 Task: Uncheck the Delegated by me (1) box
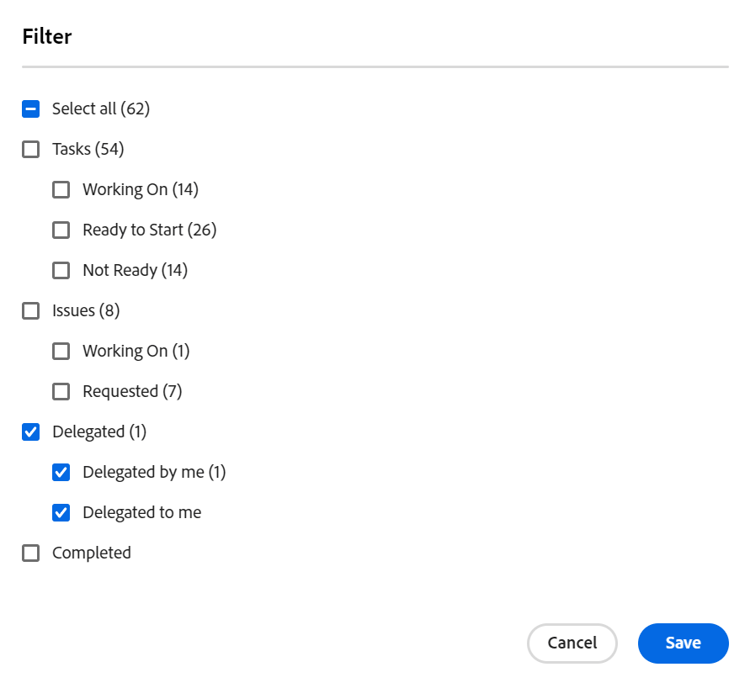pos(61,472)
